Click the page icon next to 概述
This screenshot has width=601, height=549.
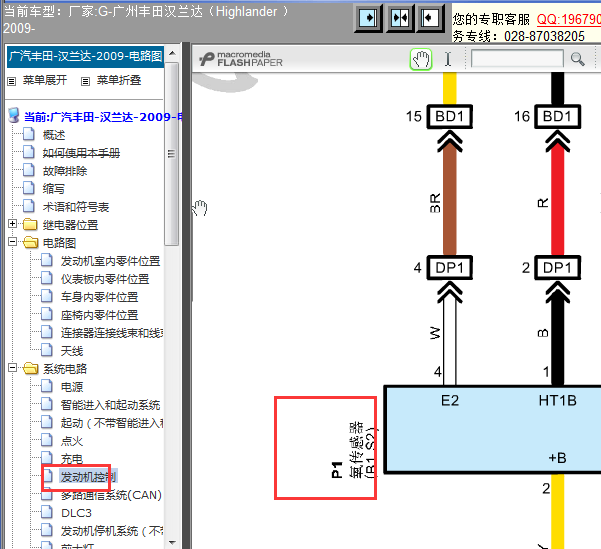29,135
